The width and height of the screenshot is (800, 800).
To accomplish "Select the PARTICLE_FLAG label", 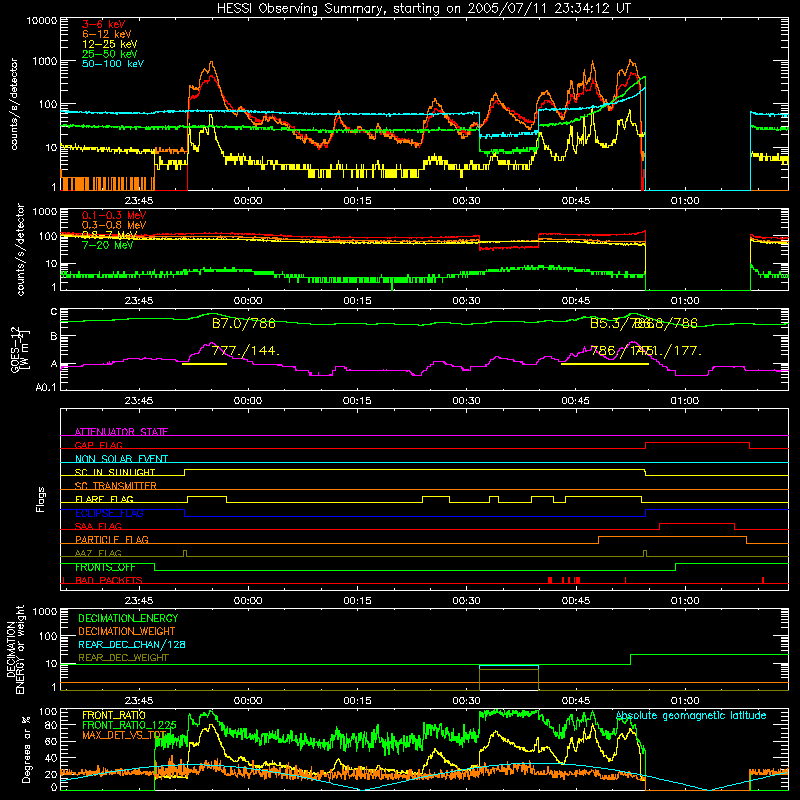I will pos(112,539).
